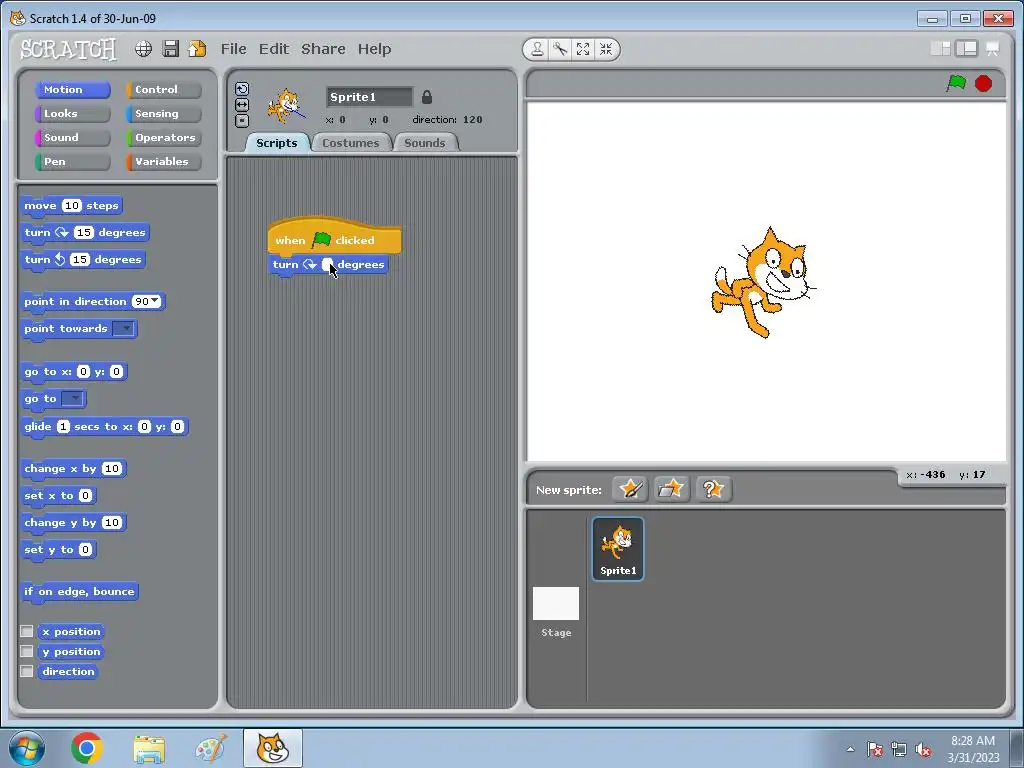
Task: Click the change x by block
Action: coord(73,469)
